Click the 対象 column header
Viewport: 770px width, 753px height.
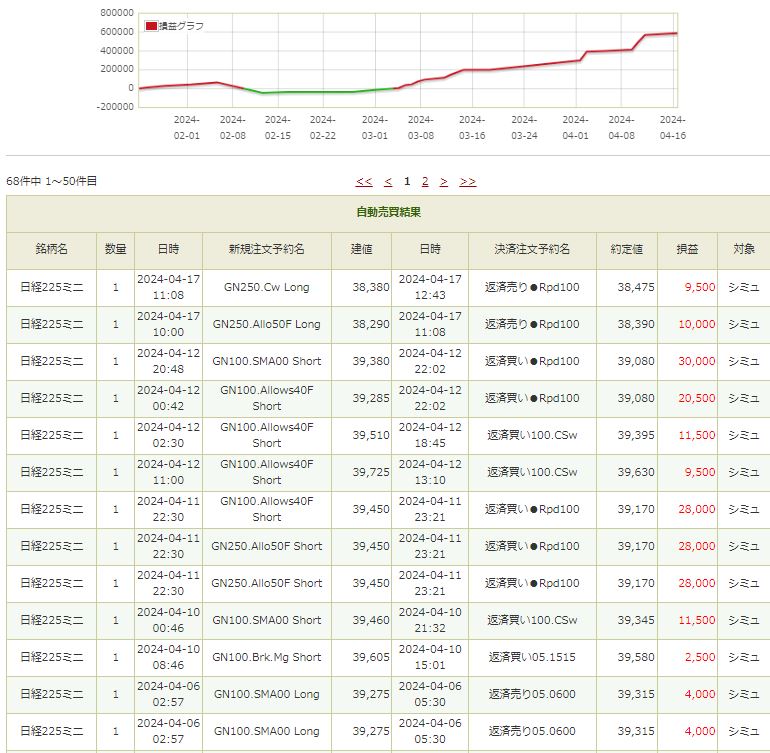click(744, 249)
